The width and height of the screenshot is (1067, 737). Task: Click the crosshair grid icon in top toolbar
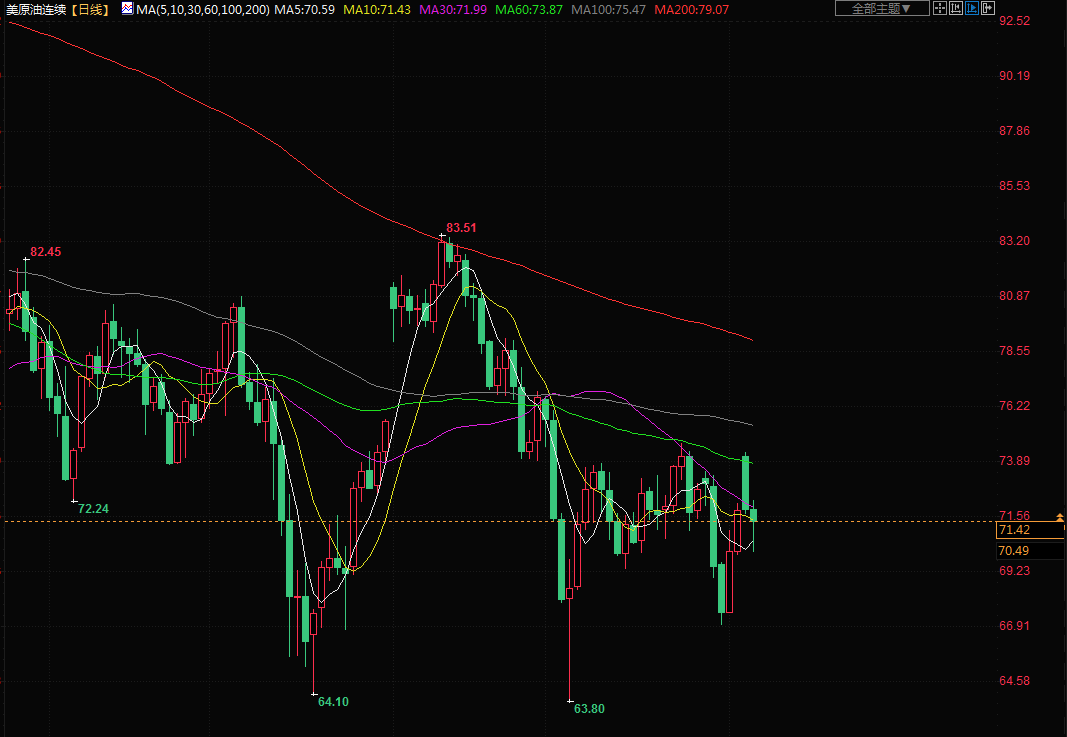coord(938,9)
